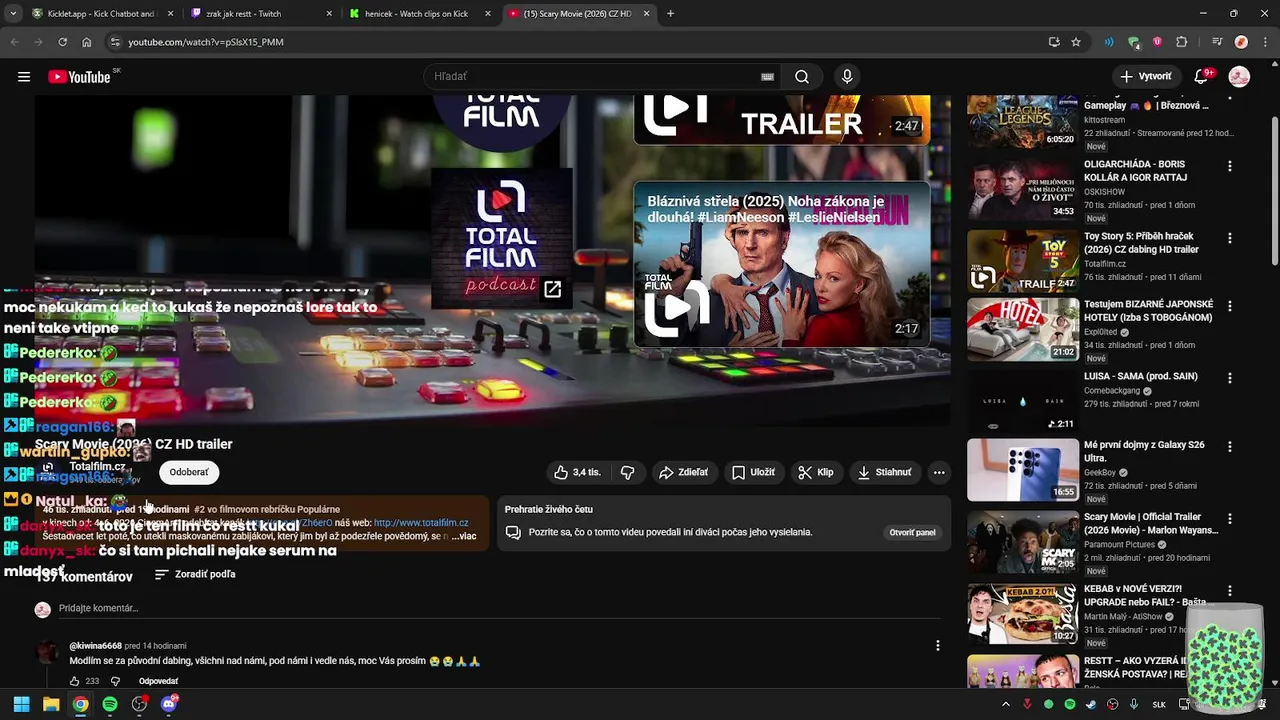This screenshot has height=720, width=1280.
Task: Click the Odoberať subscribe button
Action: click(189, 472)
